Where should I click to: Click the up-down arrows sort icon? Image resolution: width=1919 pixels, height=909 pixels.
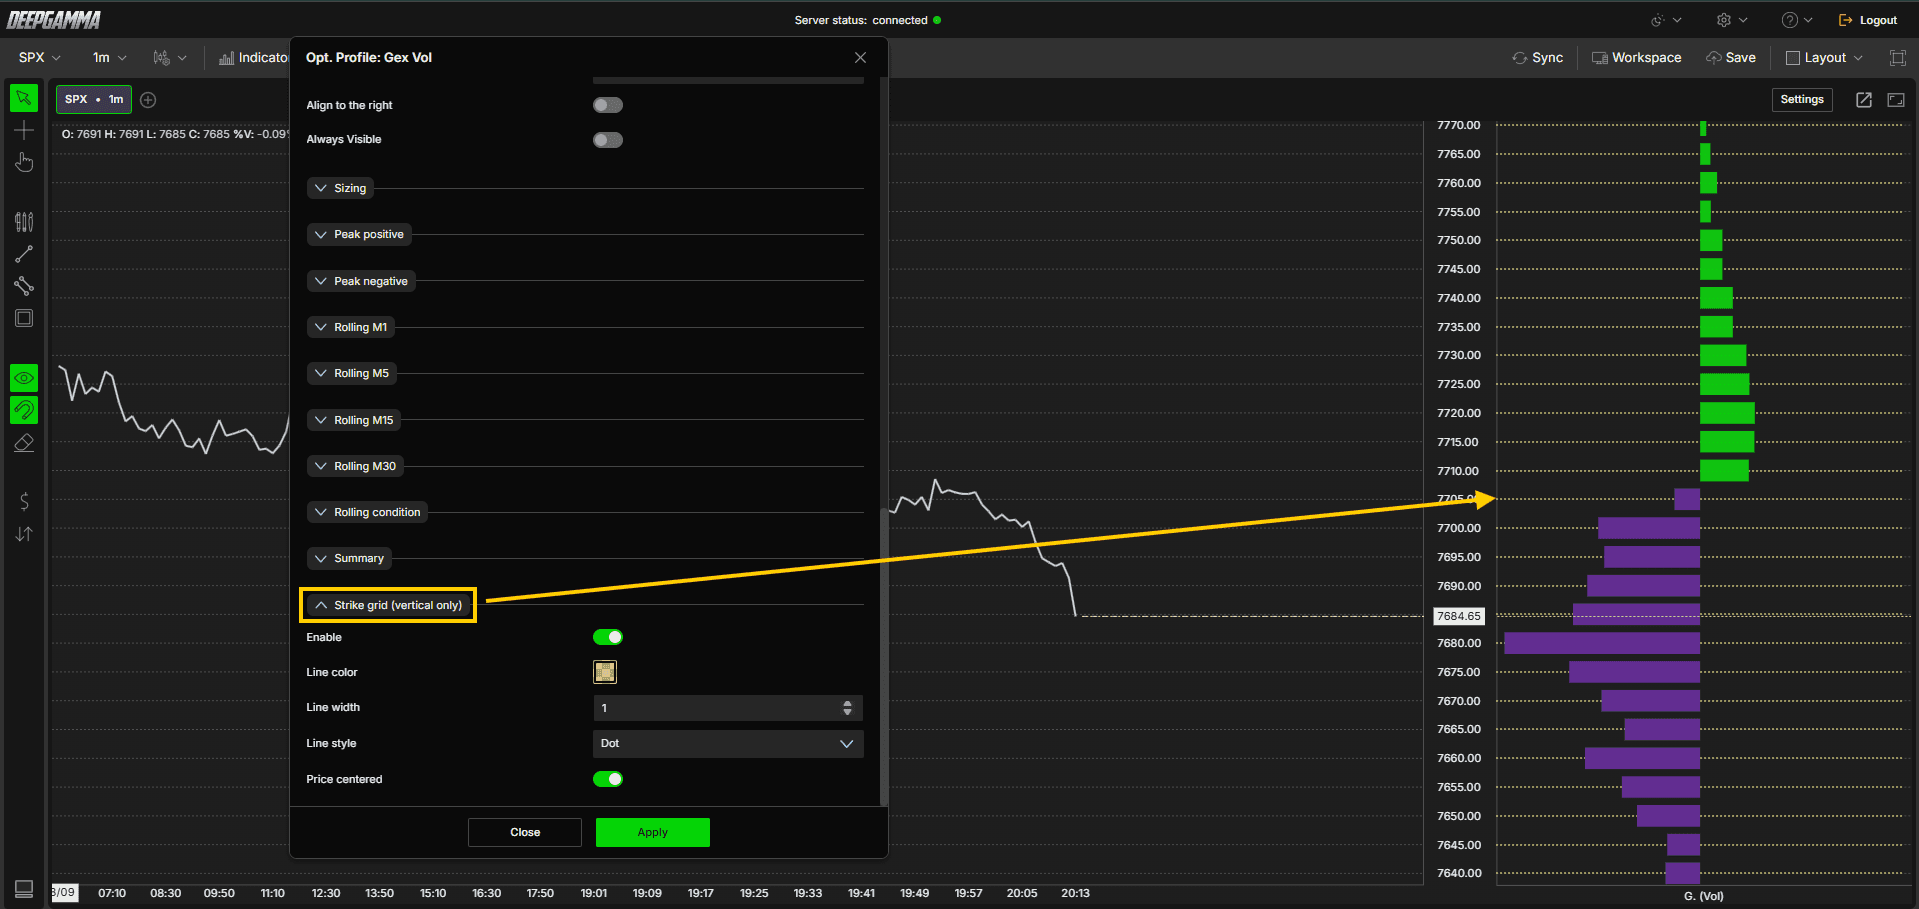pos(24,534)
